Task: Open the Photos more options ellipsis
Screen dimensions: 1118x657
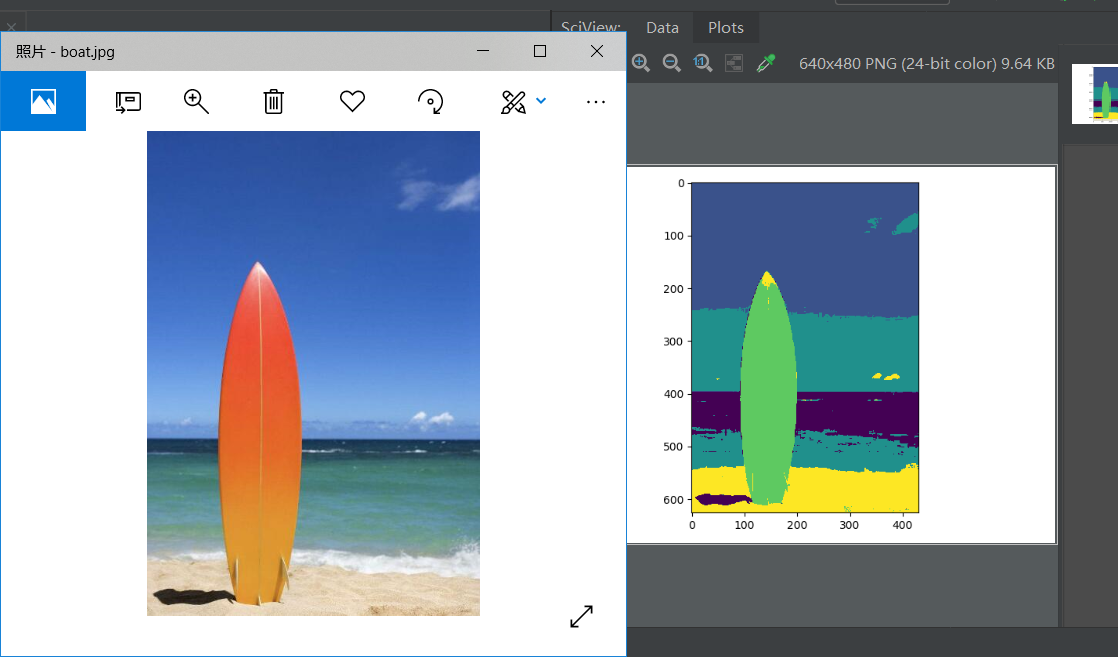Action: [x=596, y=102]
